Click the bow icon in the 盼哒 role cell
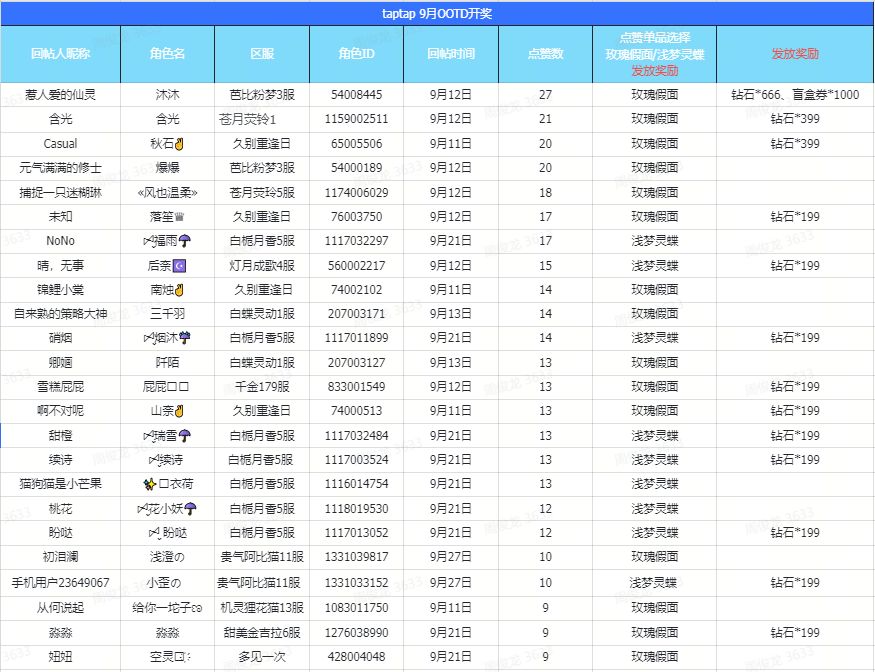Image resolution: width=875 pixels, height=672 pixels. click(x=155, y=534)
